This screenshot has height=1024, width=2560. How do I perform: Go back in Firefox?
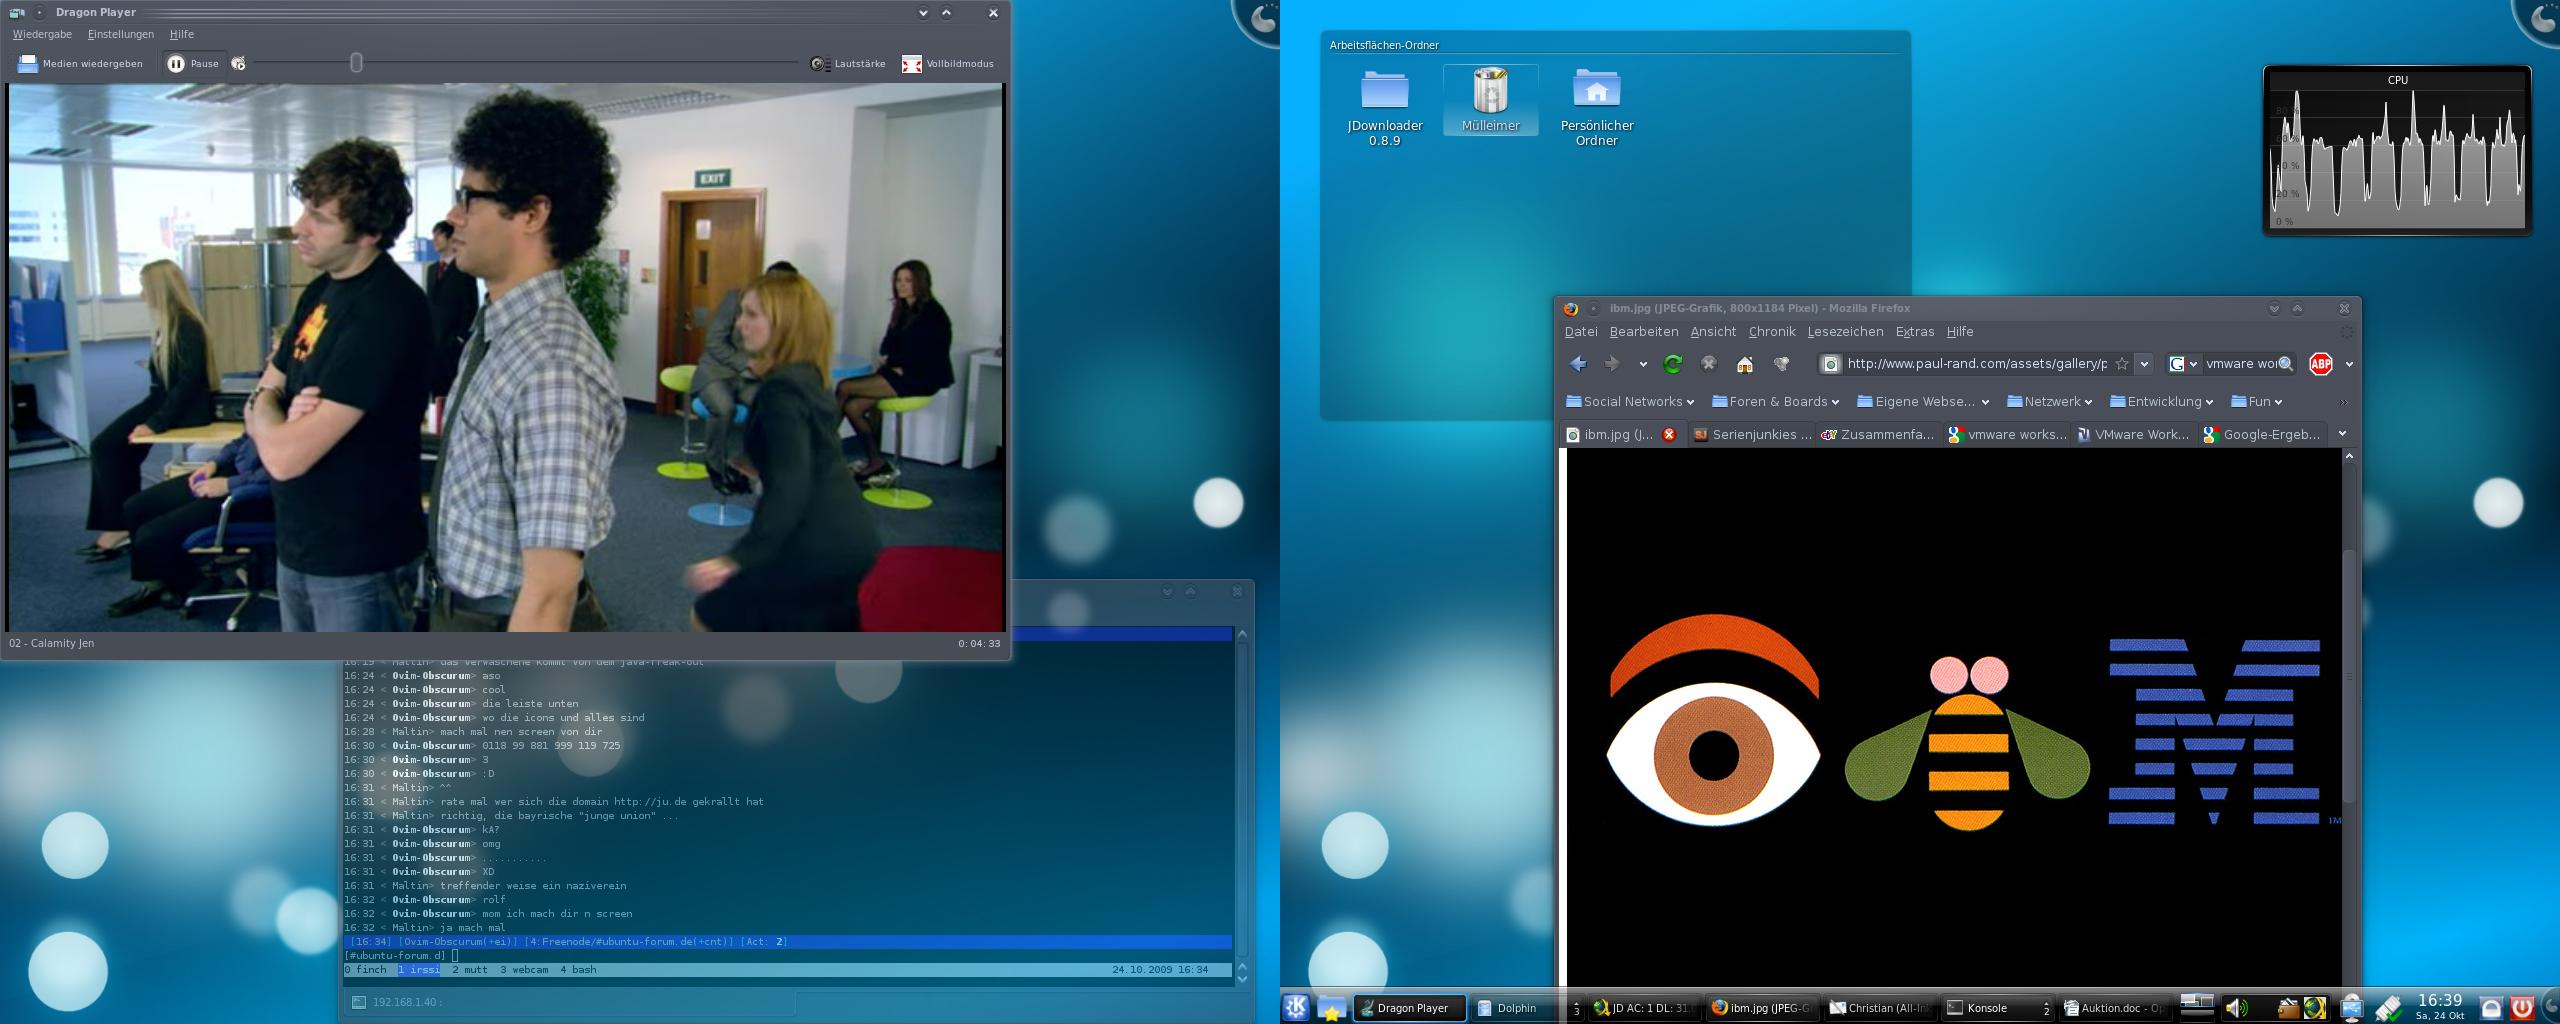point(1579,364)
